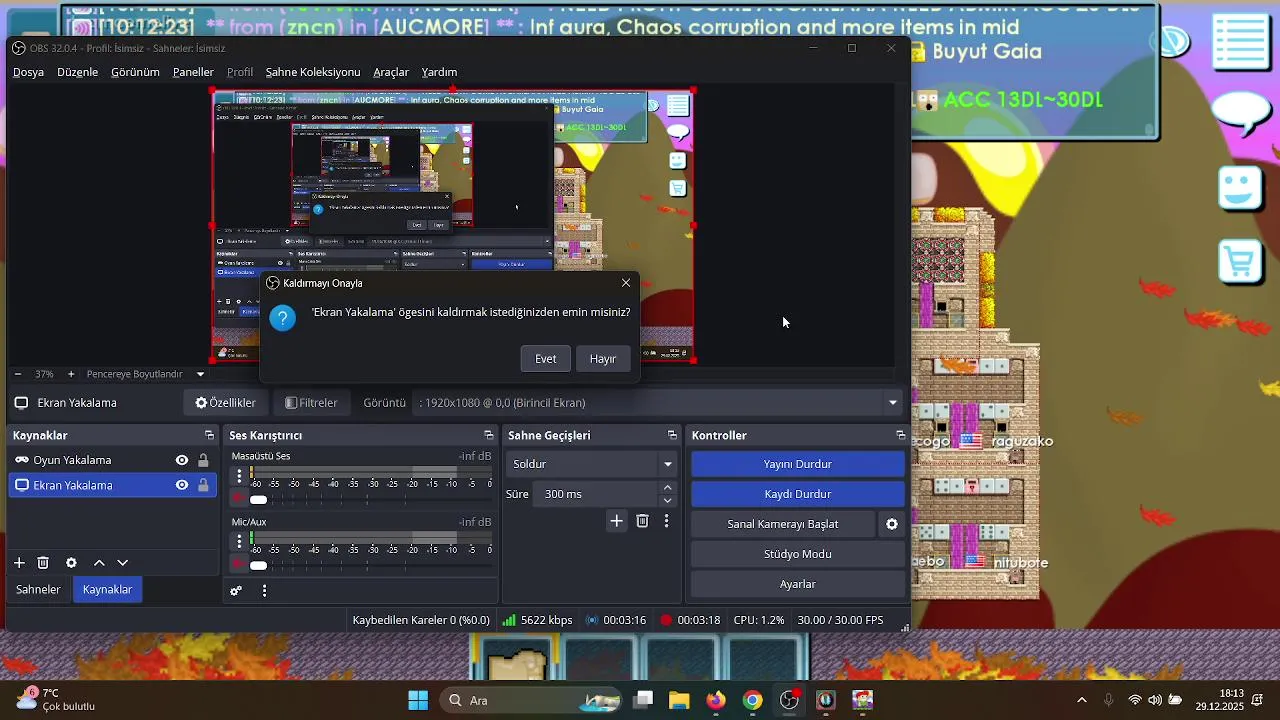
Task: Edit the 300 ms Süre field
Action: coord(597,494)
